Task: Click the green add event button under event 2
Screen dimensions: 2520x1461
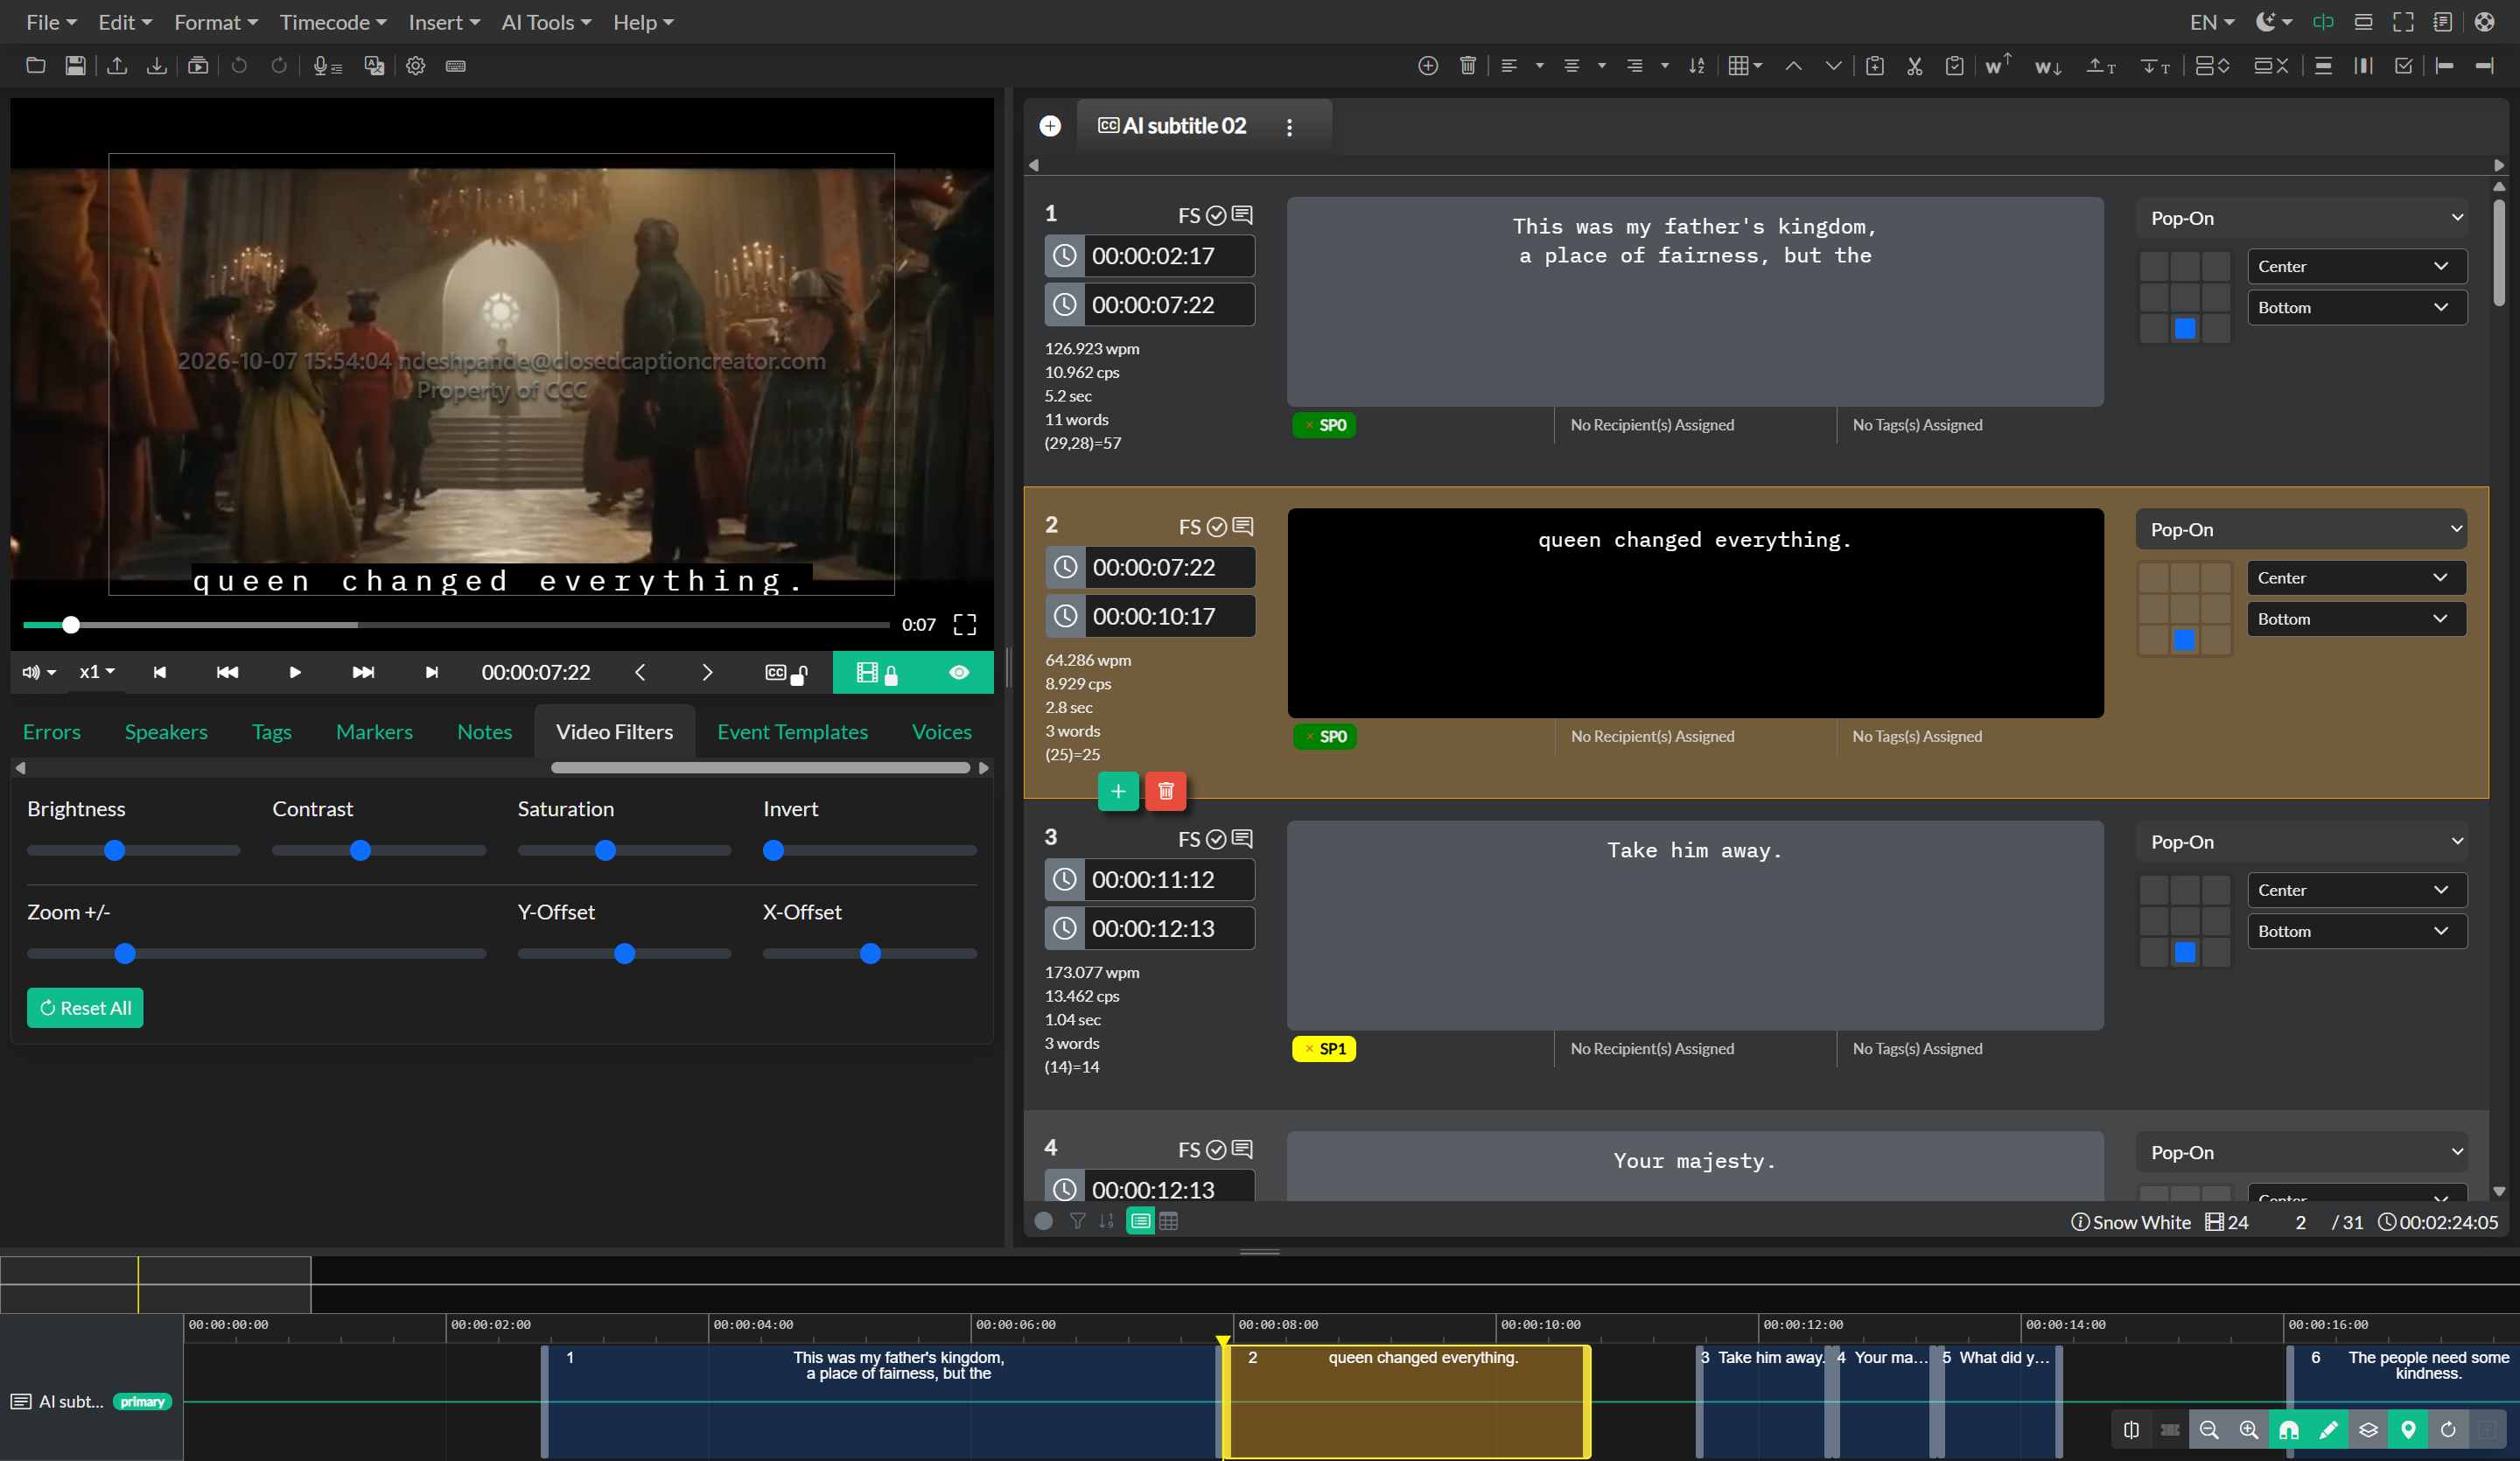Action: click(x=1118, y=792)
